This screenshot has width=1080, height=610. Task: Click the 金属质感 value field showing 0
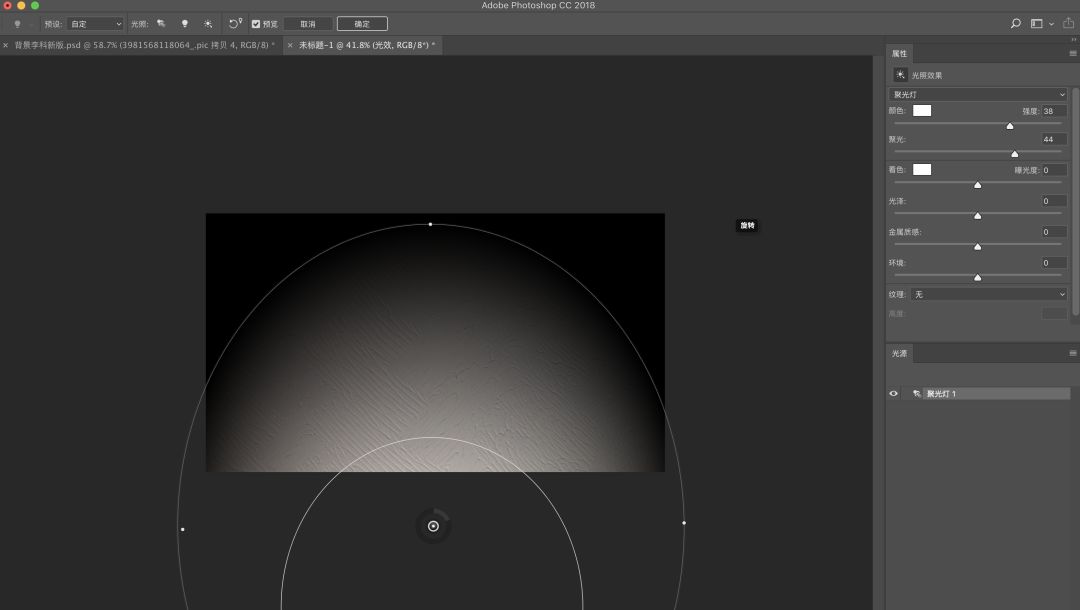(1054, 232)
